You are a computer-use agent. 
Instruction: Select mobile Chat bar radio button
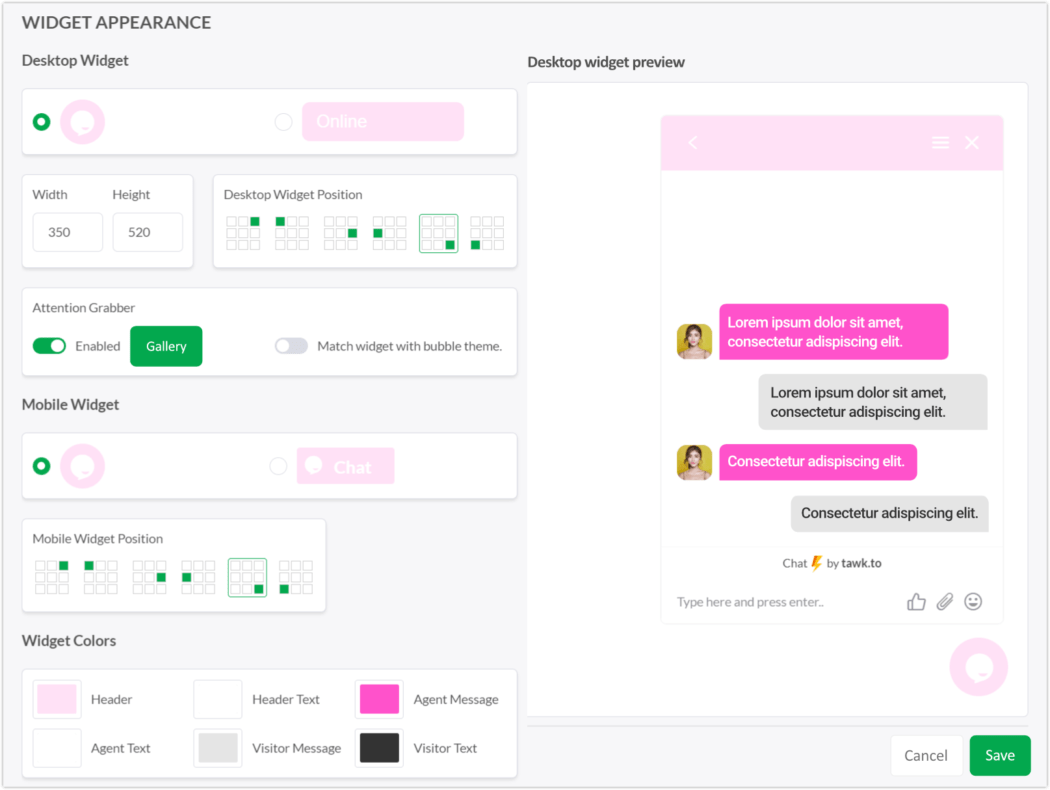click(x=278, y=466)
